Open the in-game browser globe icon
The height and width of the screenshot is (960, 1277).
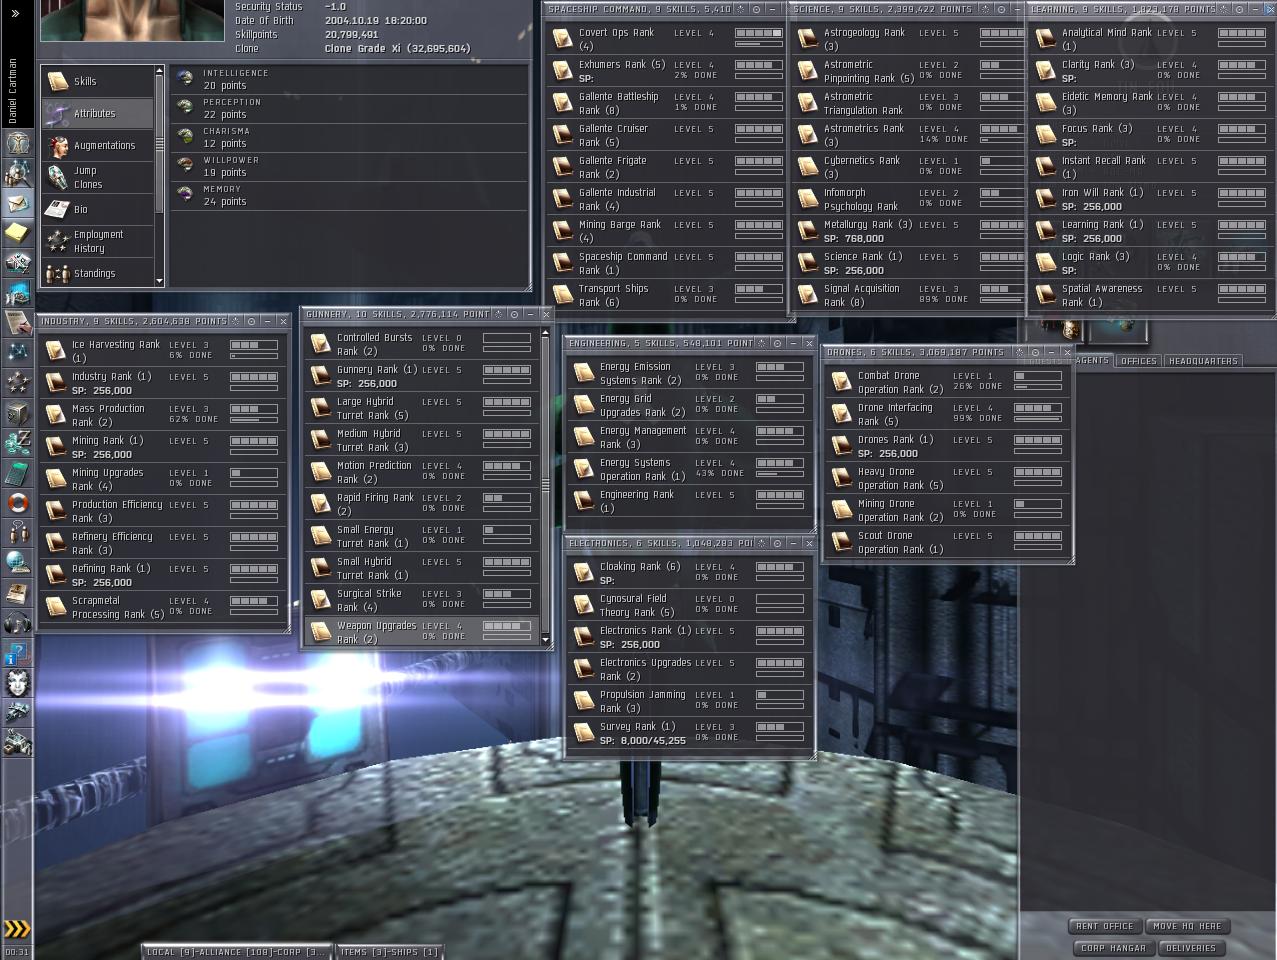tap(17, 562)
